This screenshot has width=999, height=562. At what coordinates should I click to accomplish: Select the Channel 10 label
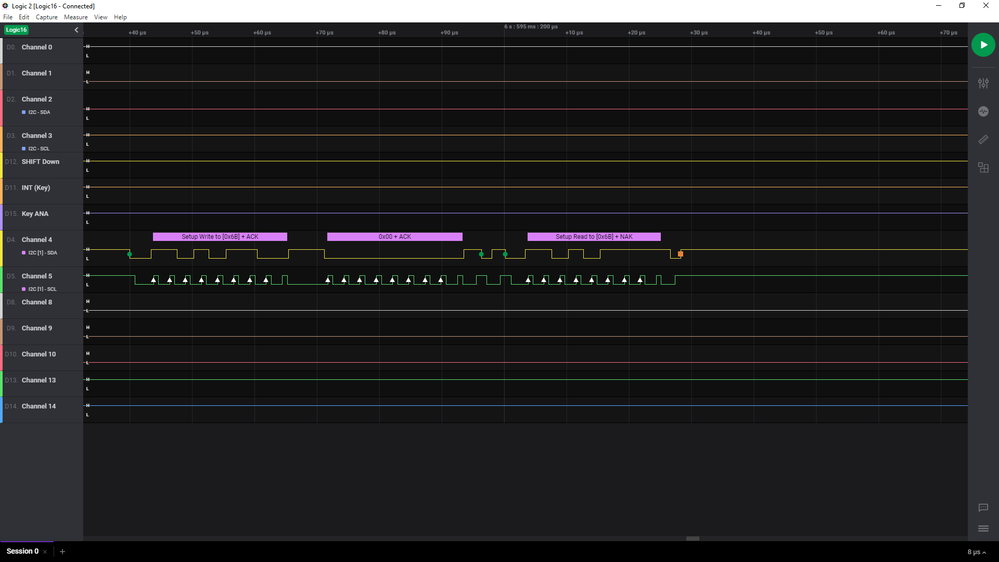click(x=39, y=354)
